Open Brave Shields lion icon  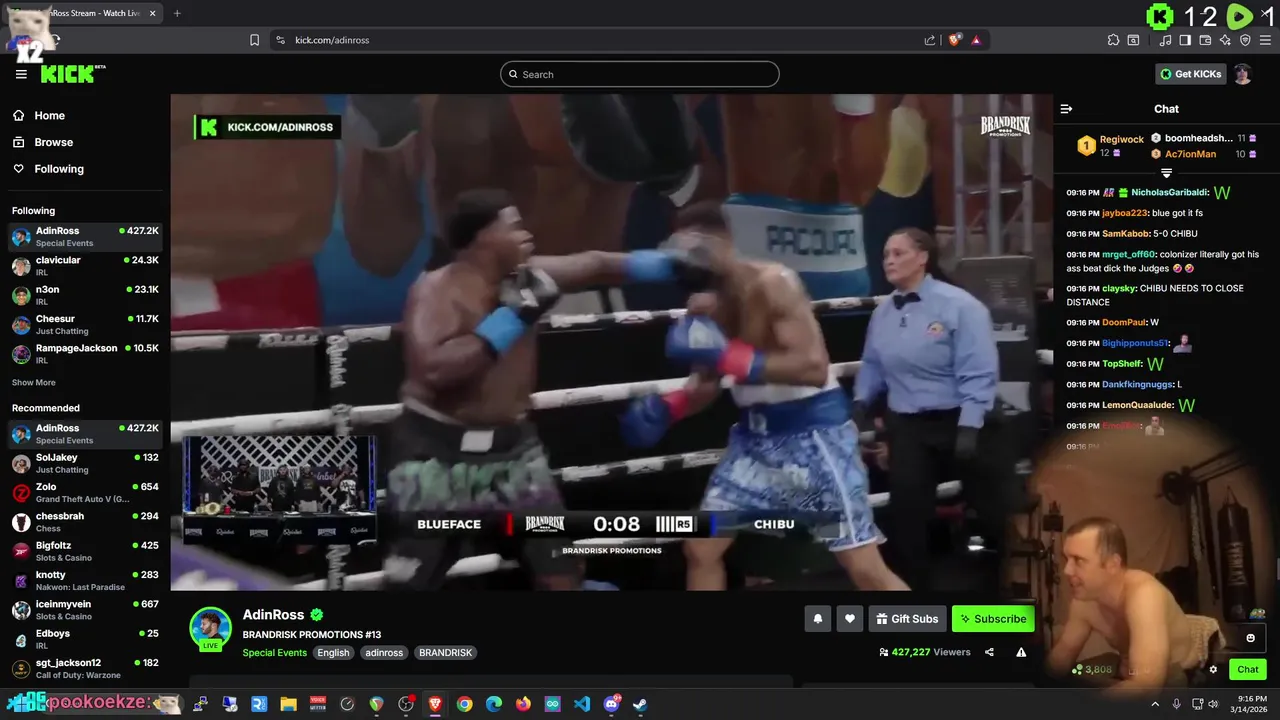(x=955, y=40)
